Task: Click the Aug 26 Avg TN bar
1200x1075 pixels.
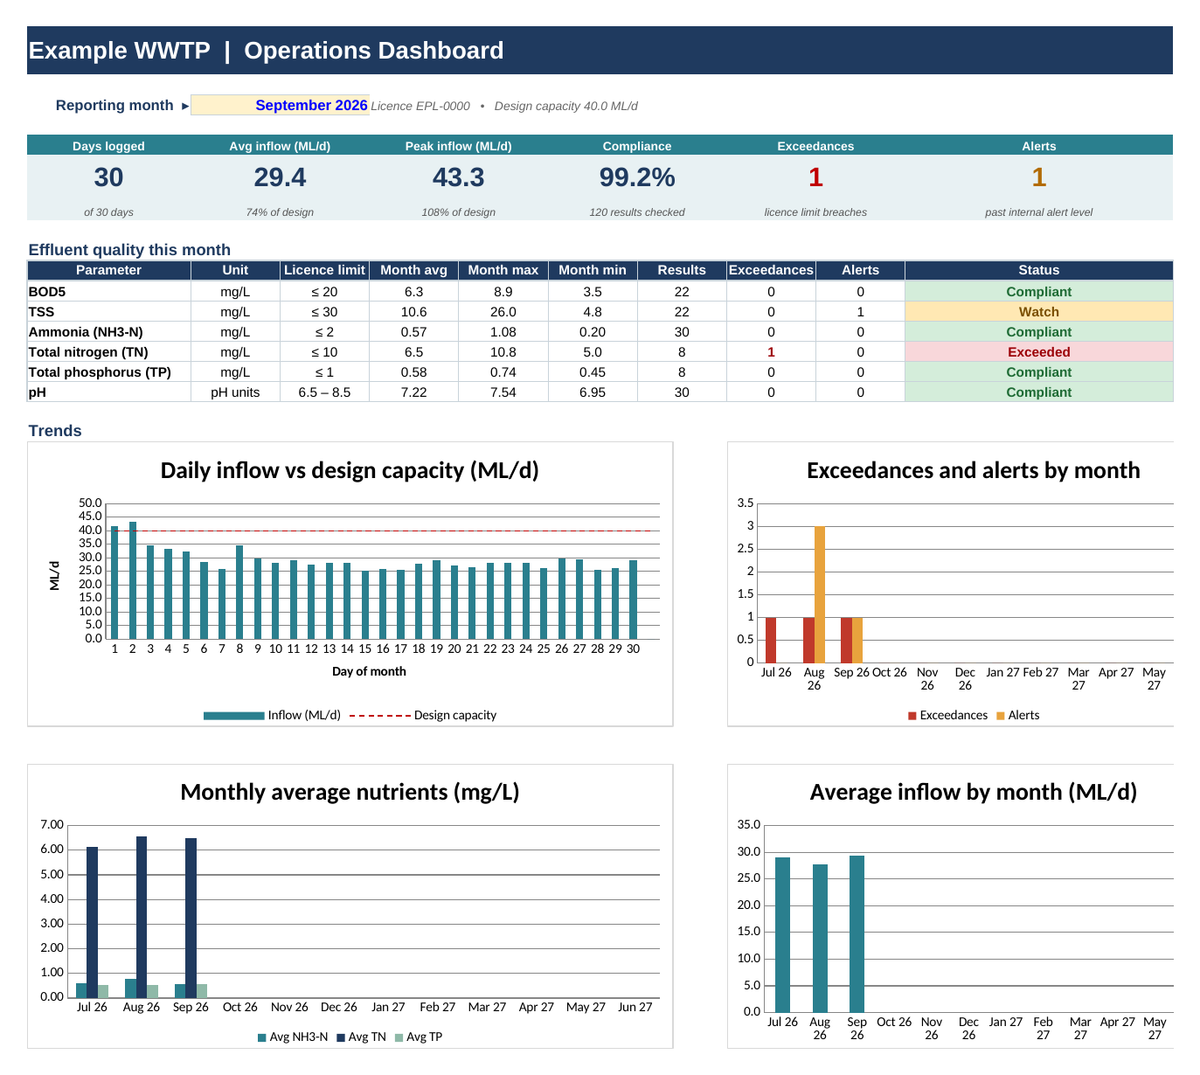Action: 141,917
